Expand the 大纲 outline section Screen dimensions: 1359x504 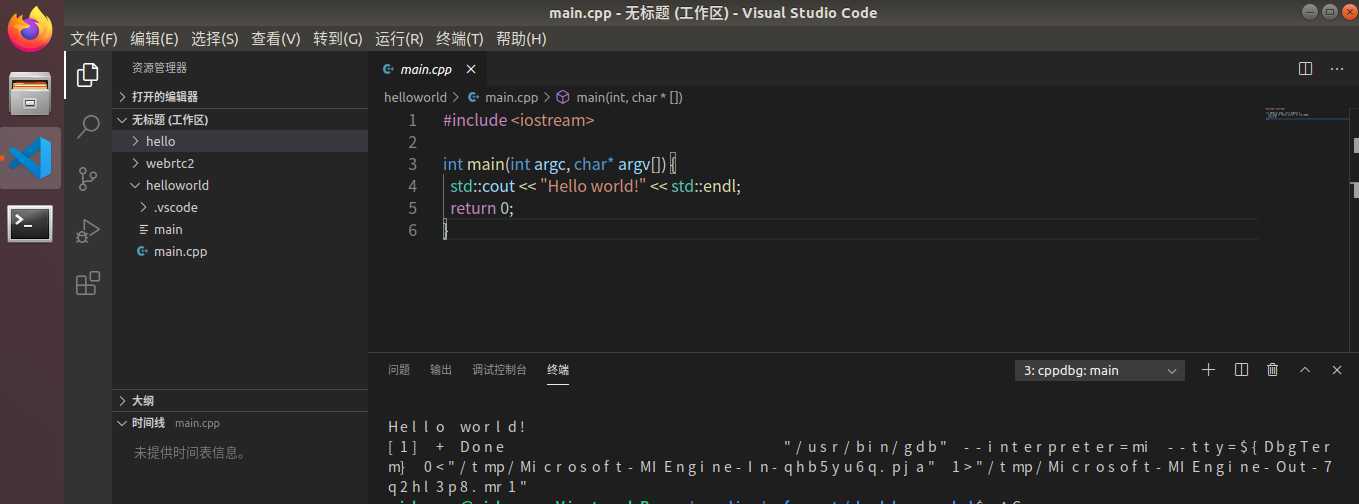(240, 400)
